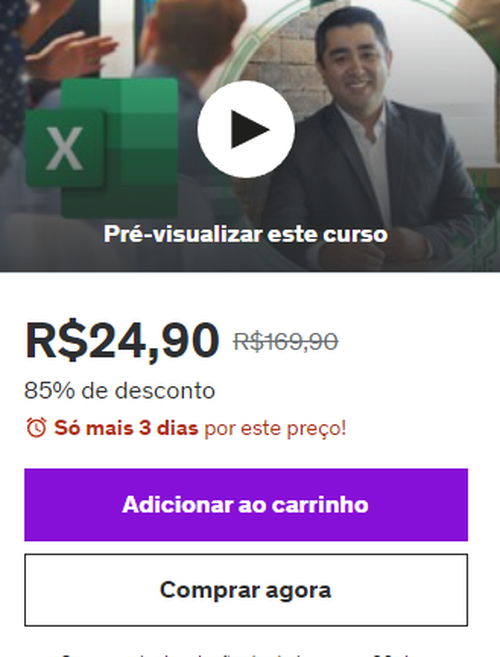Click the bold 'Só mais 3 dias' text
The height and width of the screenshot is (657, 500).
pos(126,428)
